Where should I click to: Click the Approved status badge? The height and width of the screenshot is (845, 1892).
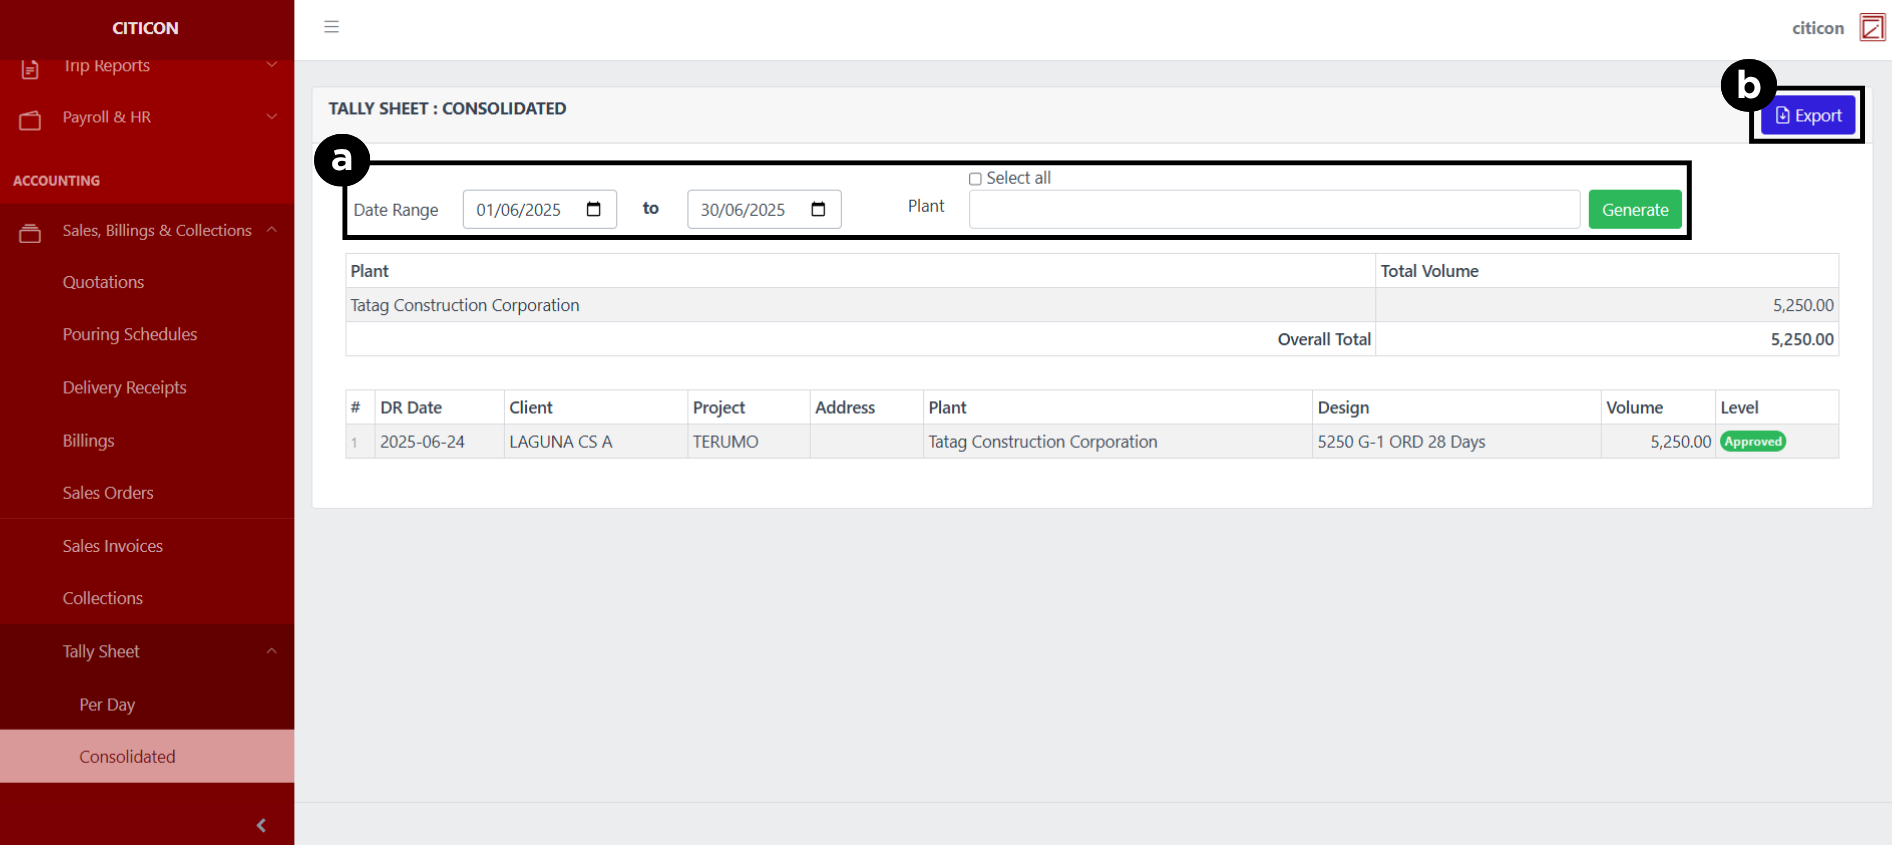(1752, 441)
